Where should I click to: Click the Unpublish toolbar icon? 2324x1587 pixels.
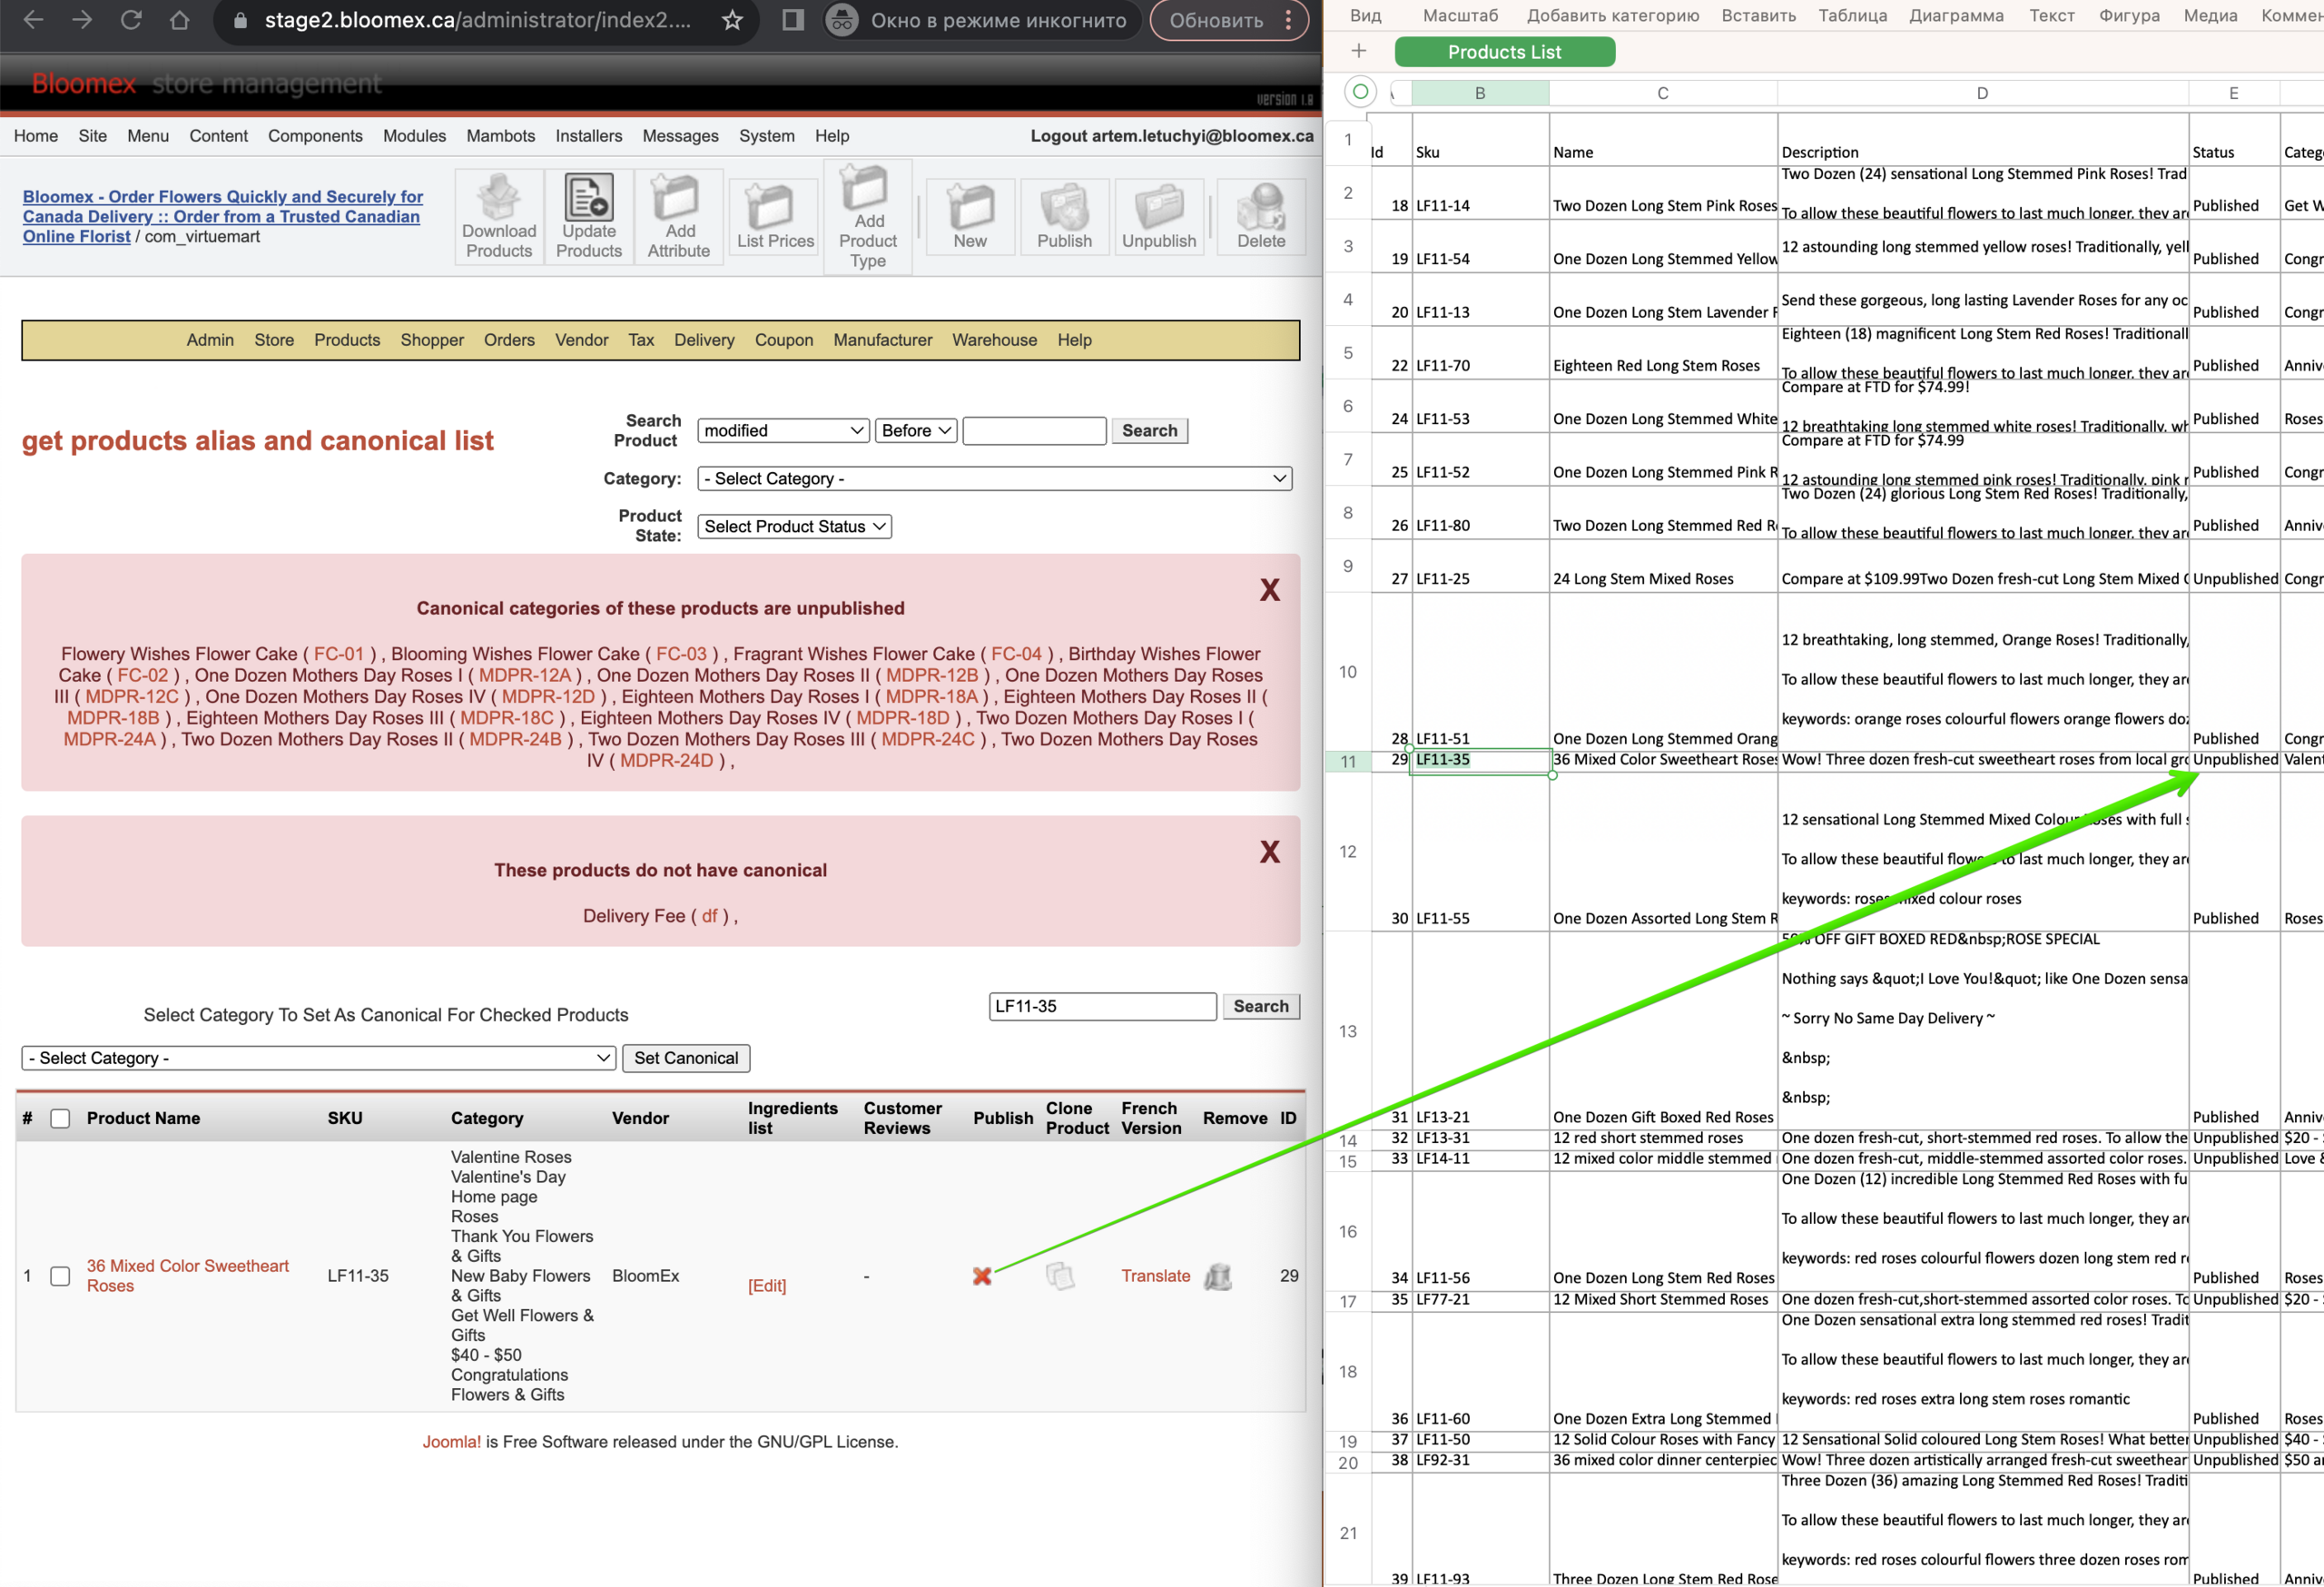1159,217
